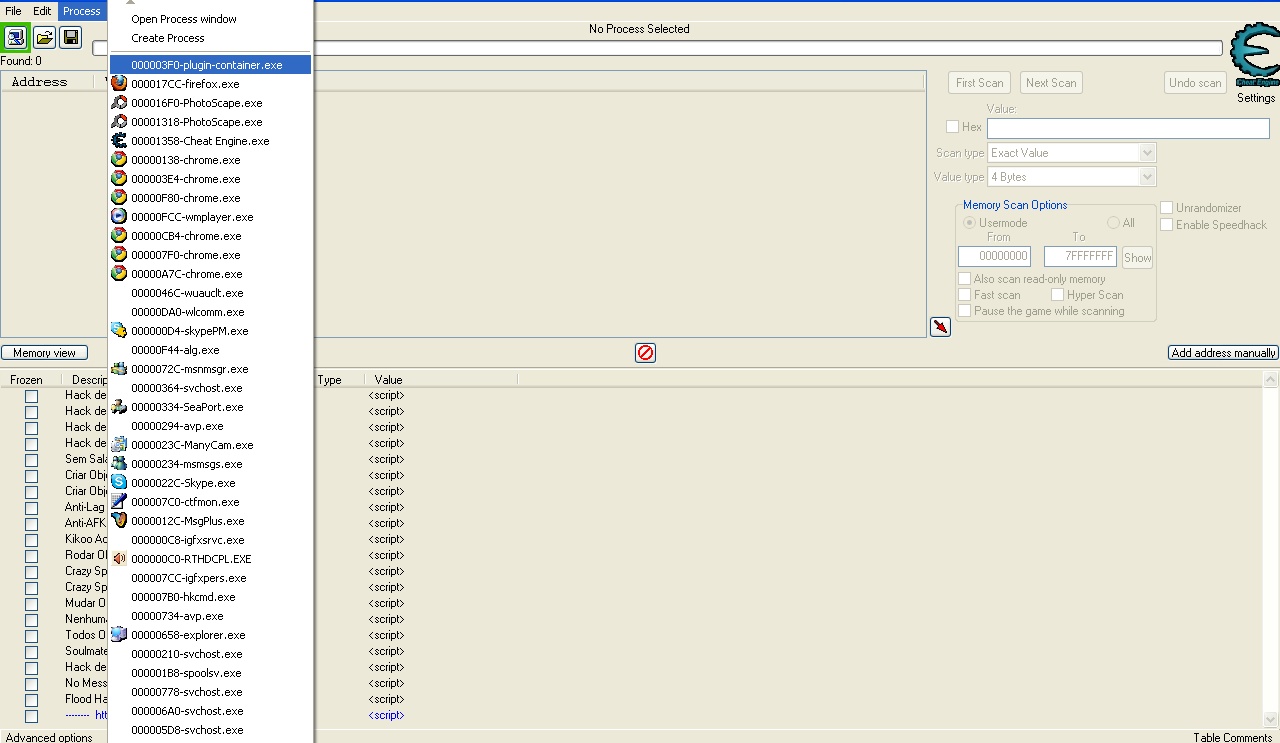Click the 00000CB4-chrome.exe icon

[119, 236]
